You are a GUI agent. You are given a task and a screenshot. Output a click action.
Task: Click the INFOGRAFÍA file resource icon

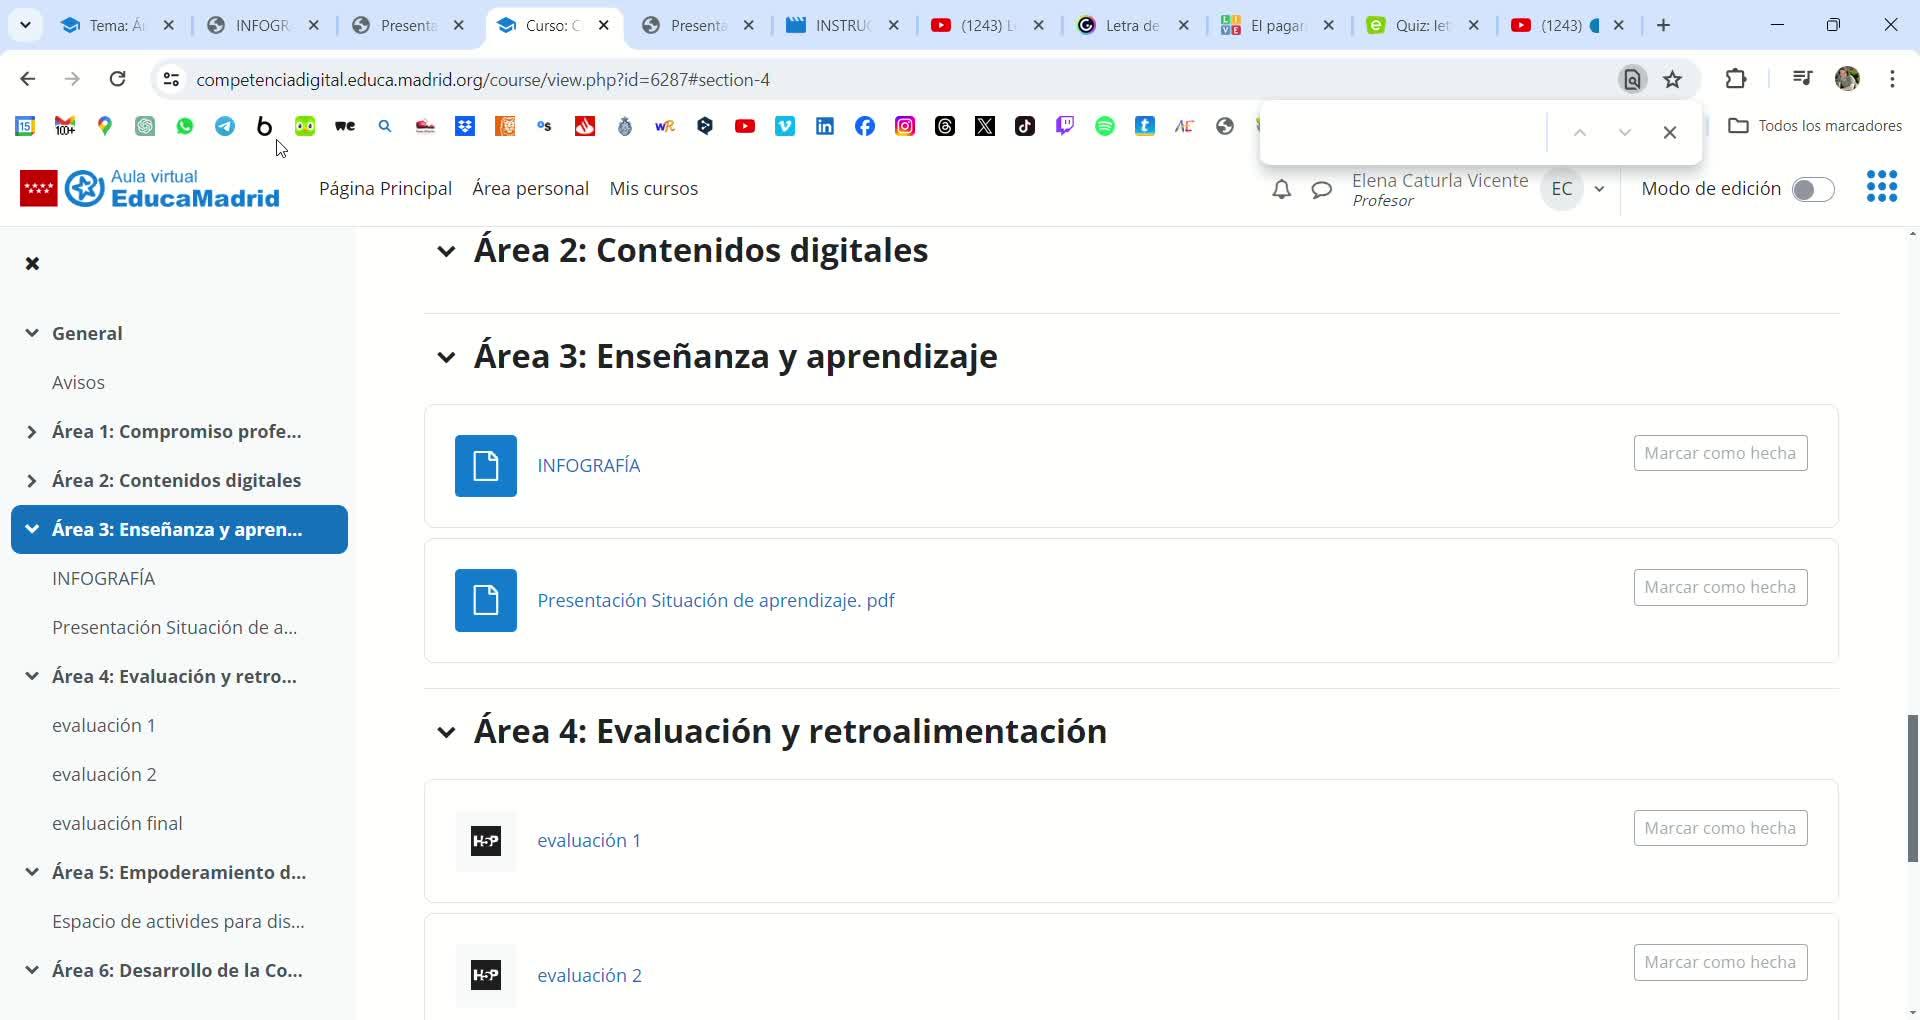(486, 466)
